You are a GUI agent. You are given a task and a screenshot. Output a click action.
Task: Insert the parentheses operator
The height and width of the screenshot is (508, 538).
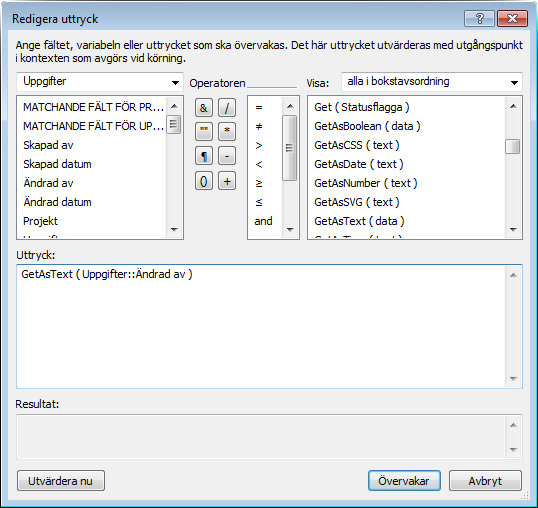coord(204,181)
